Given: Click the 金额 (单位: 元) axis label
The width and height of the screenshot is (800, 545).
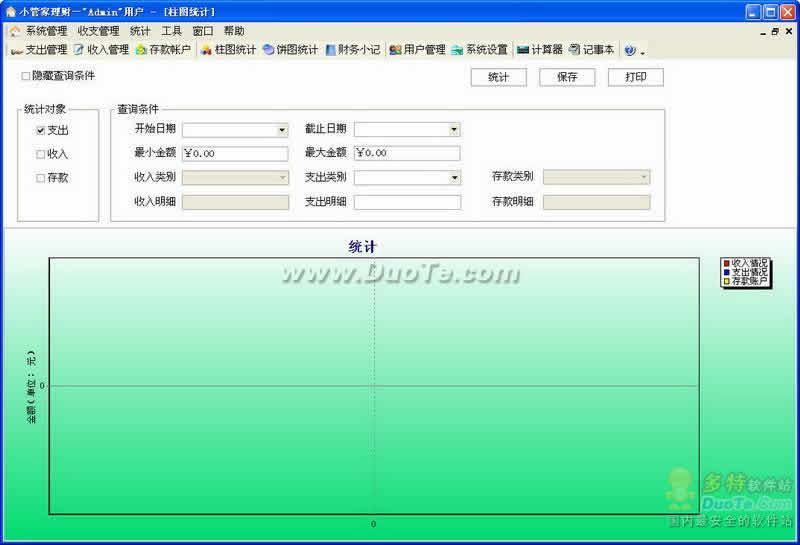Looking at the screenshot, I should (31, 386).
